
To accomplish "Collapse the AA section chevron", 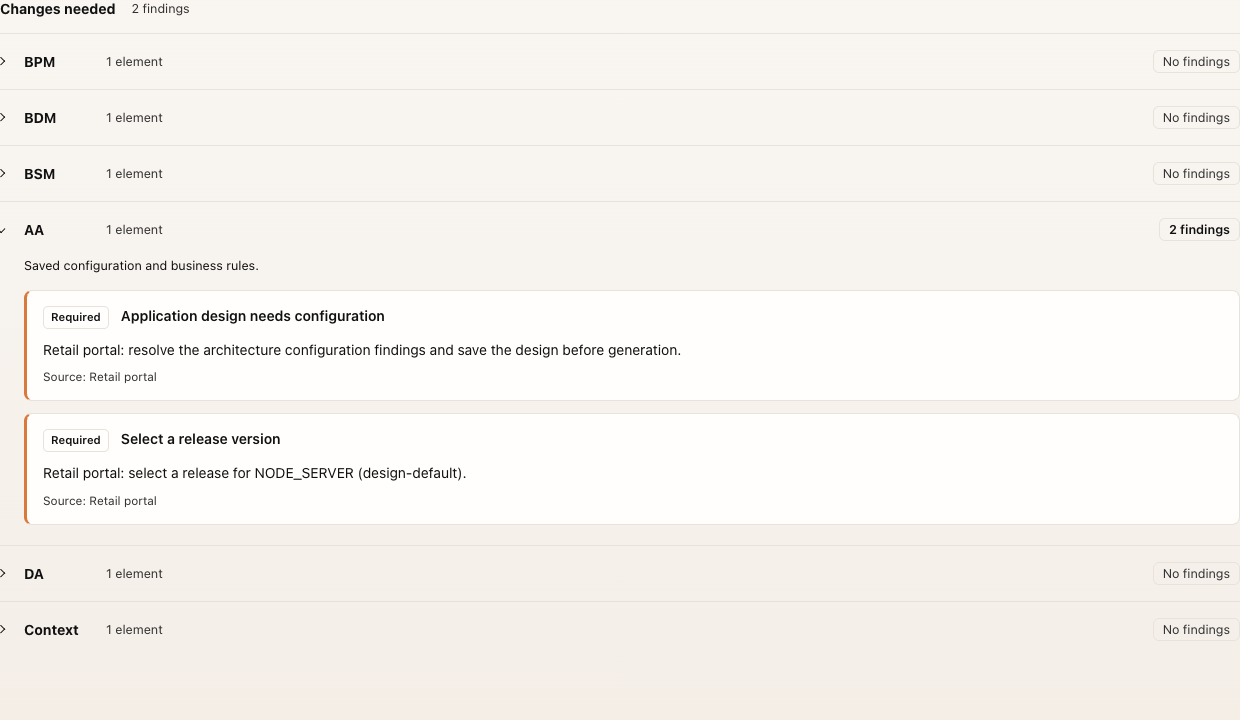I will (x=3, y=230).
